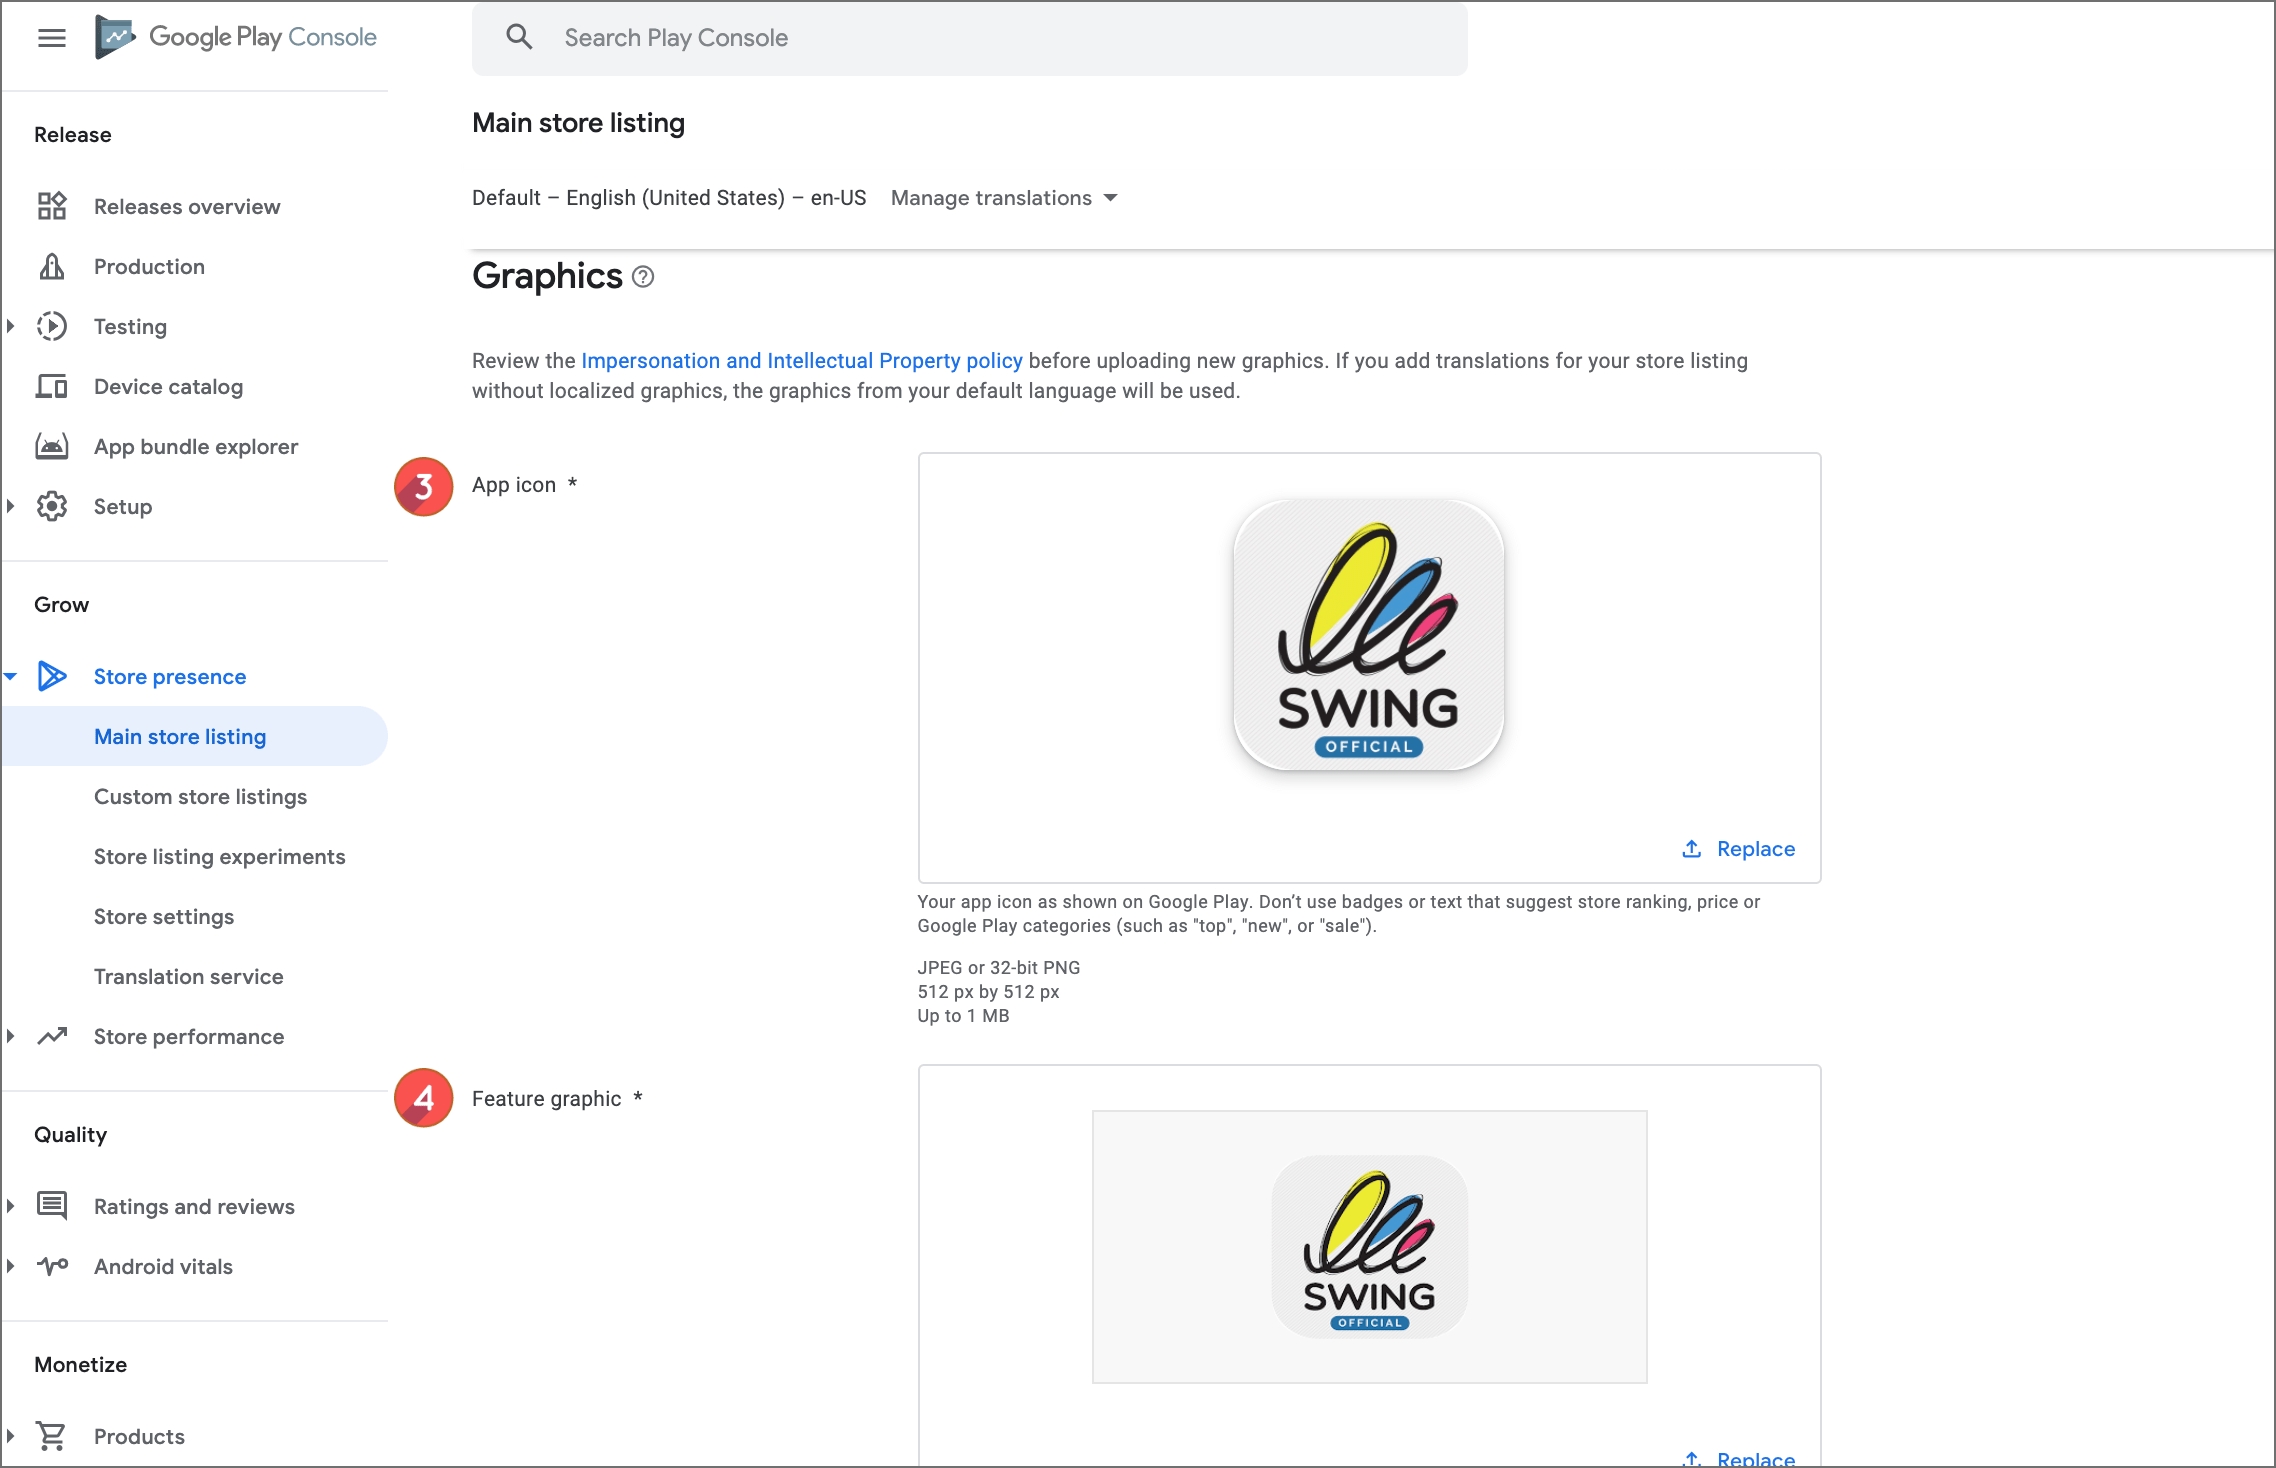Click the 'JPEG or 32-bit PNG' text
2276x1468 pixels.
(x=999, y=967)
